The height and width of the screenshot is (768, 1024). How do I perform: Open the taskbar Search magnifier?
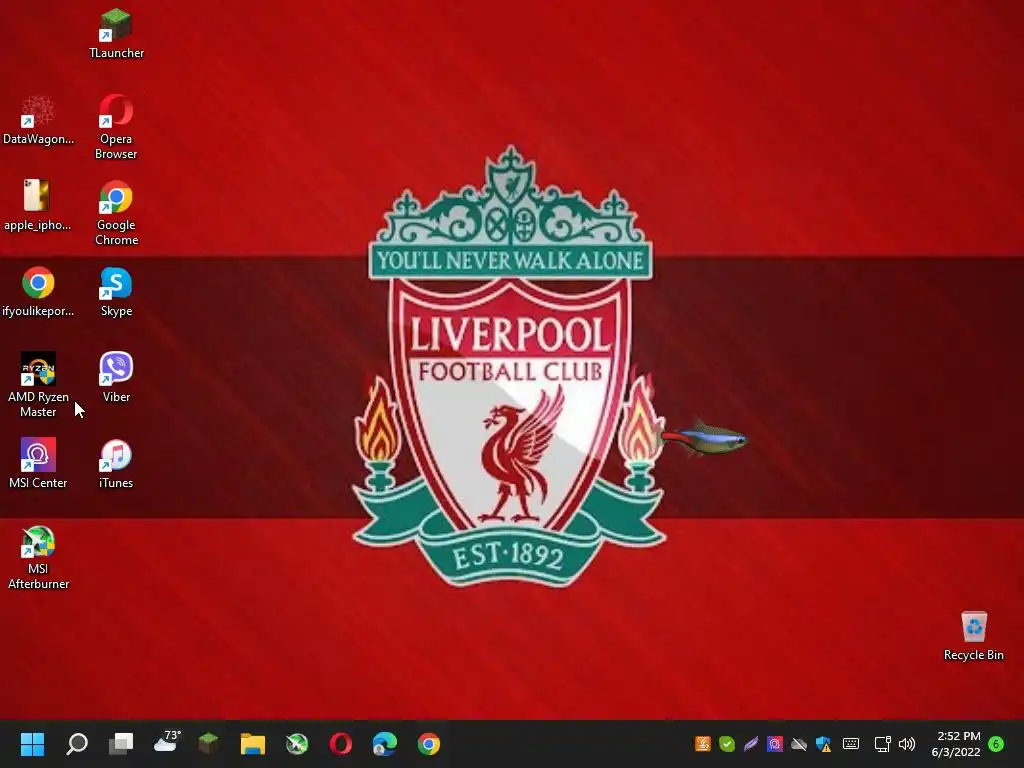coord(77,744)
